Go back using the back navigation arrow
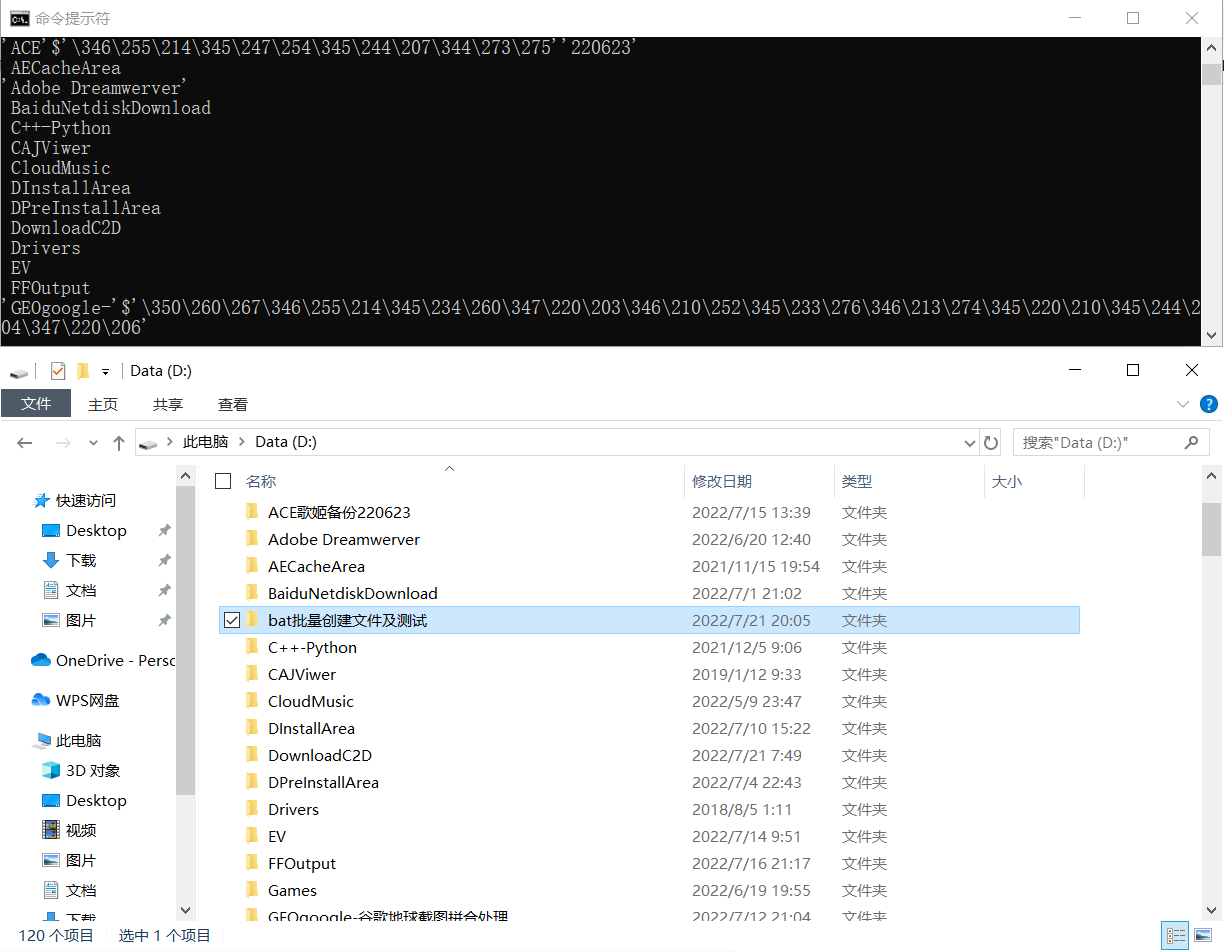Viewport: 1224px width, 952px height. (x=24, y=441)
